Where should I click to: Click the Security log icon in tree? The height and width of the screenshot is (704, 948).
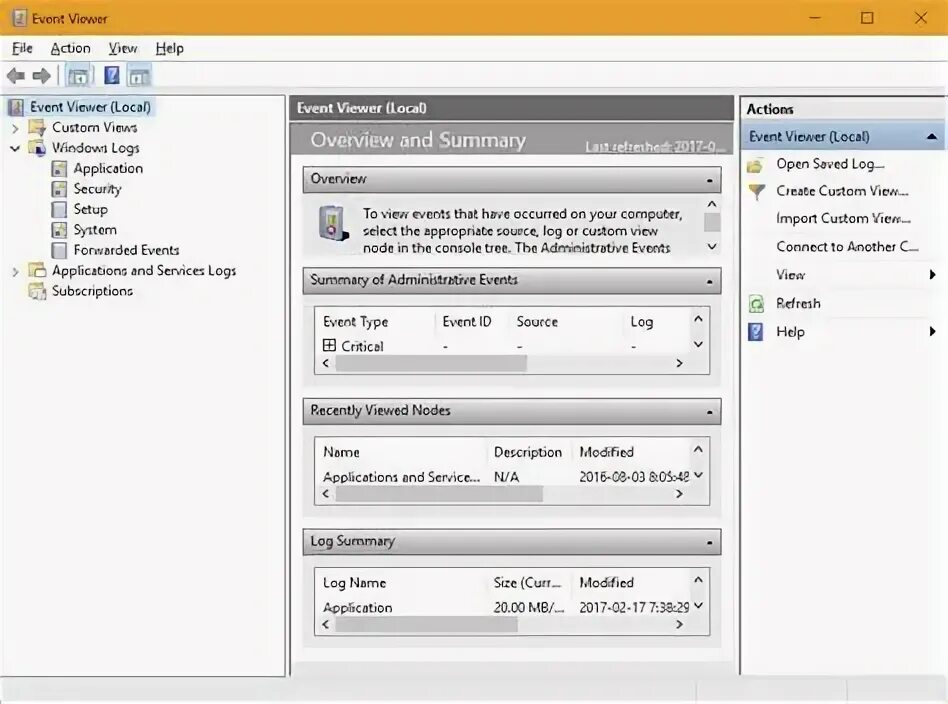[x=59, y=189]
